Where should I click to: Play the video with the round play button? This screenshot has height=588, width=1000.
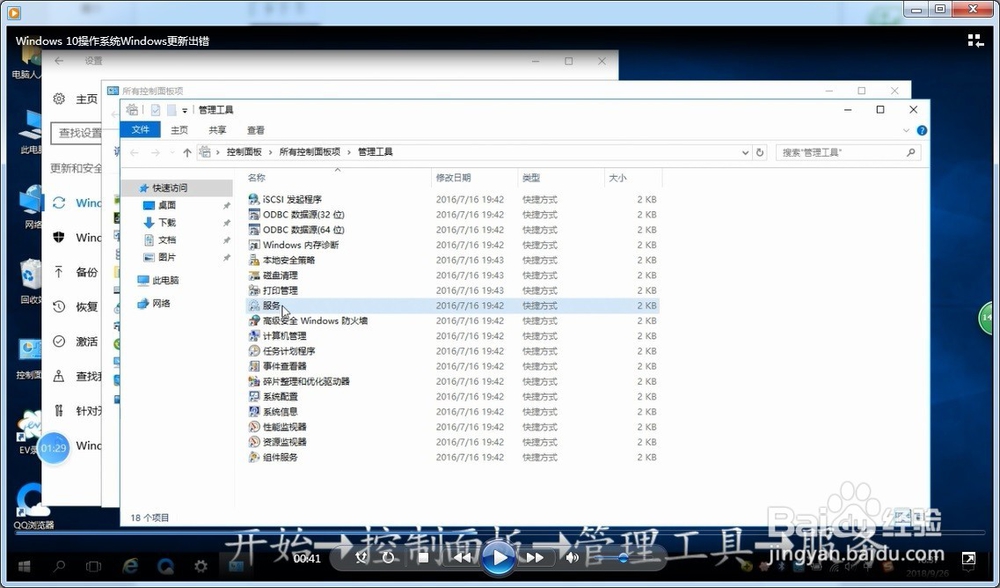coord(498,558)
